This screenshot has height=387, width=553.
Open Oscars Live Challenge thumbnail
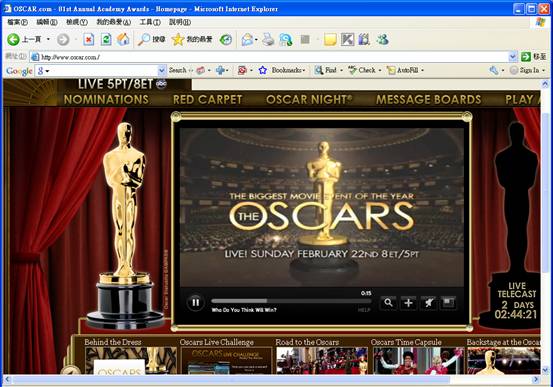pos(226,360)
